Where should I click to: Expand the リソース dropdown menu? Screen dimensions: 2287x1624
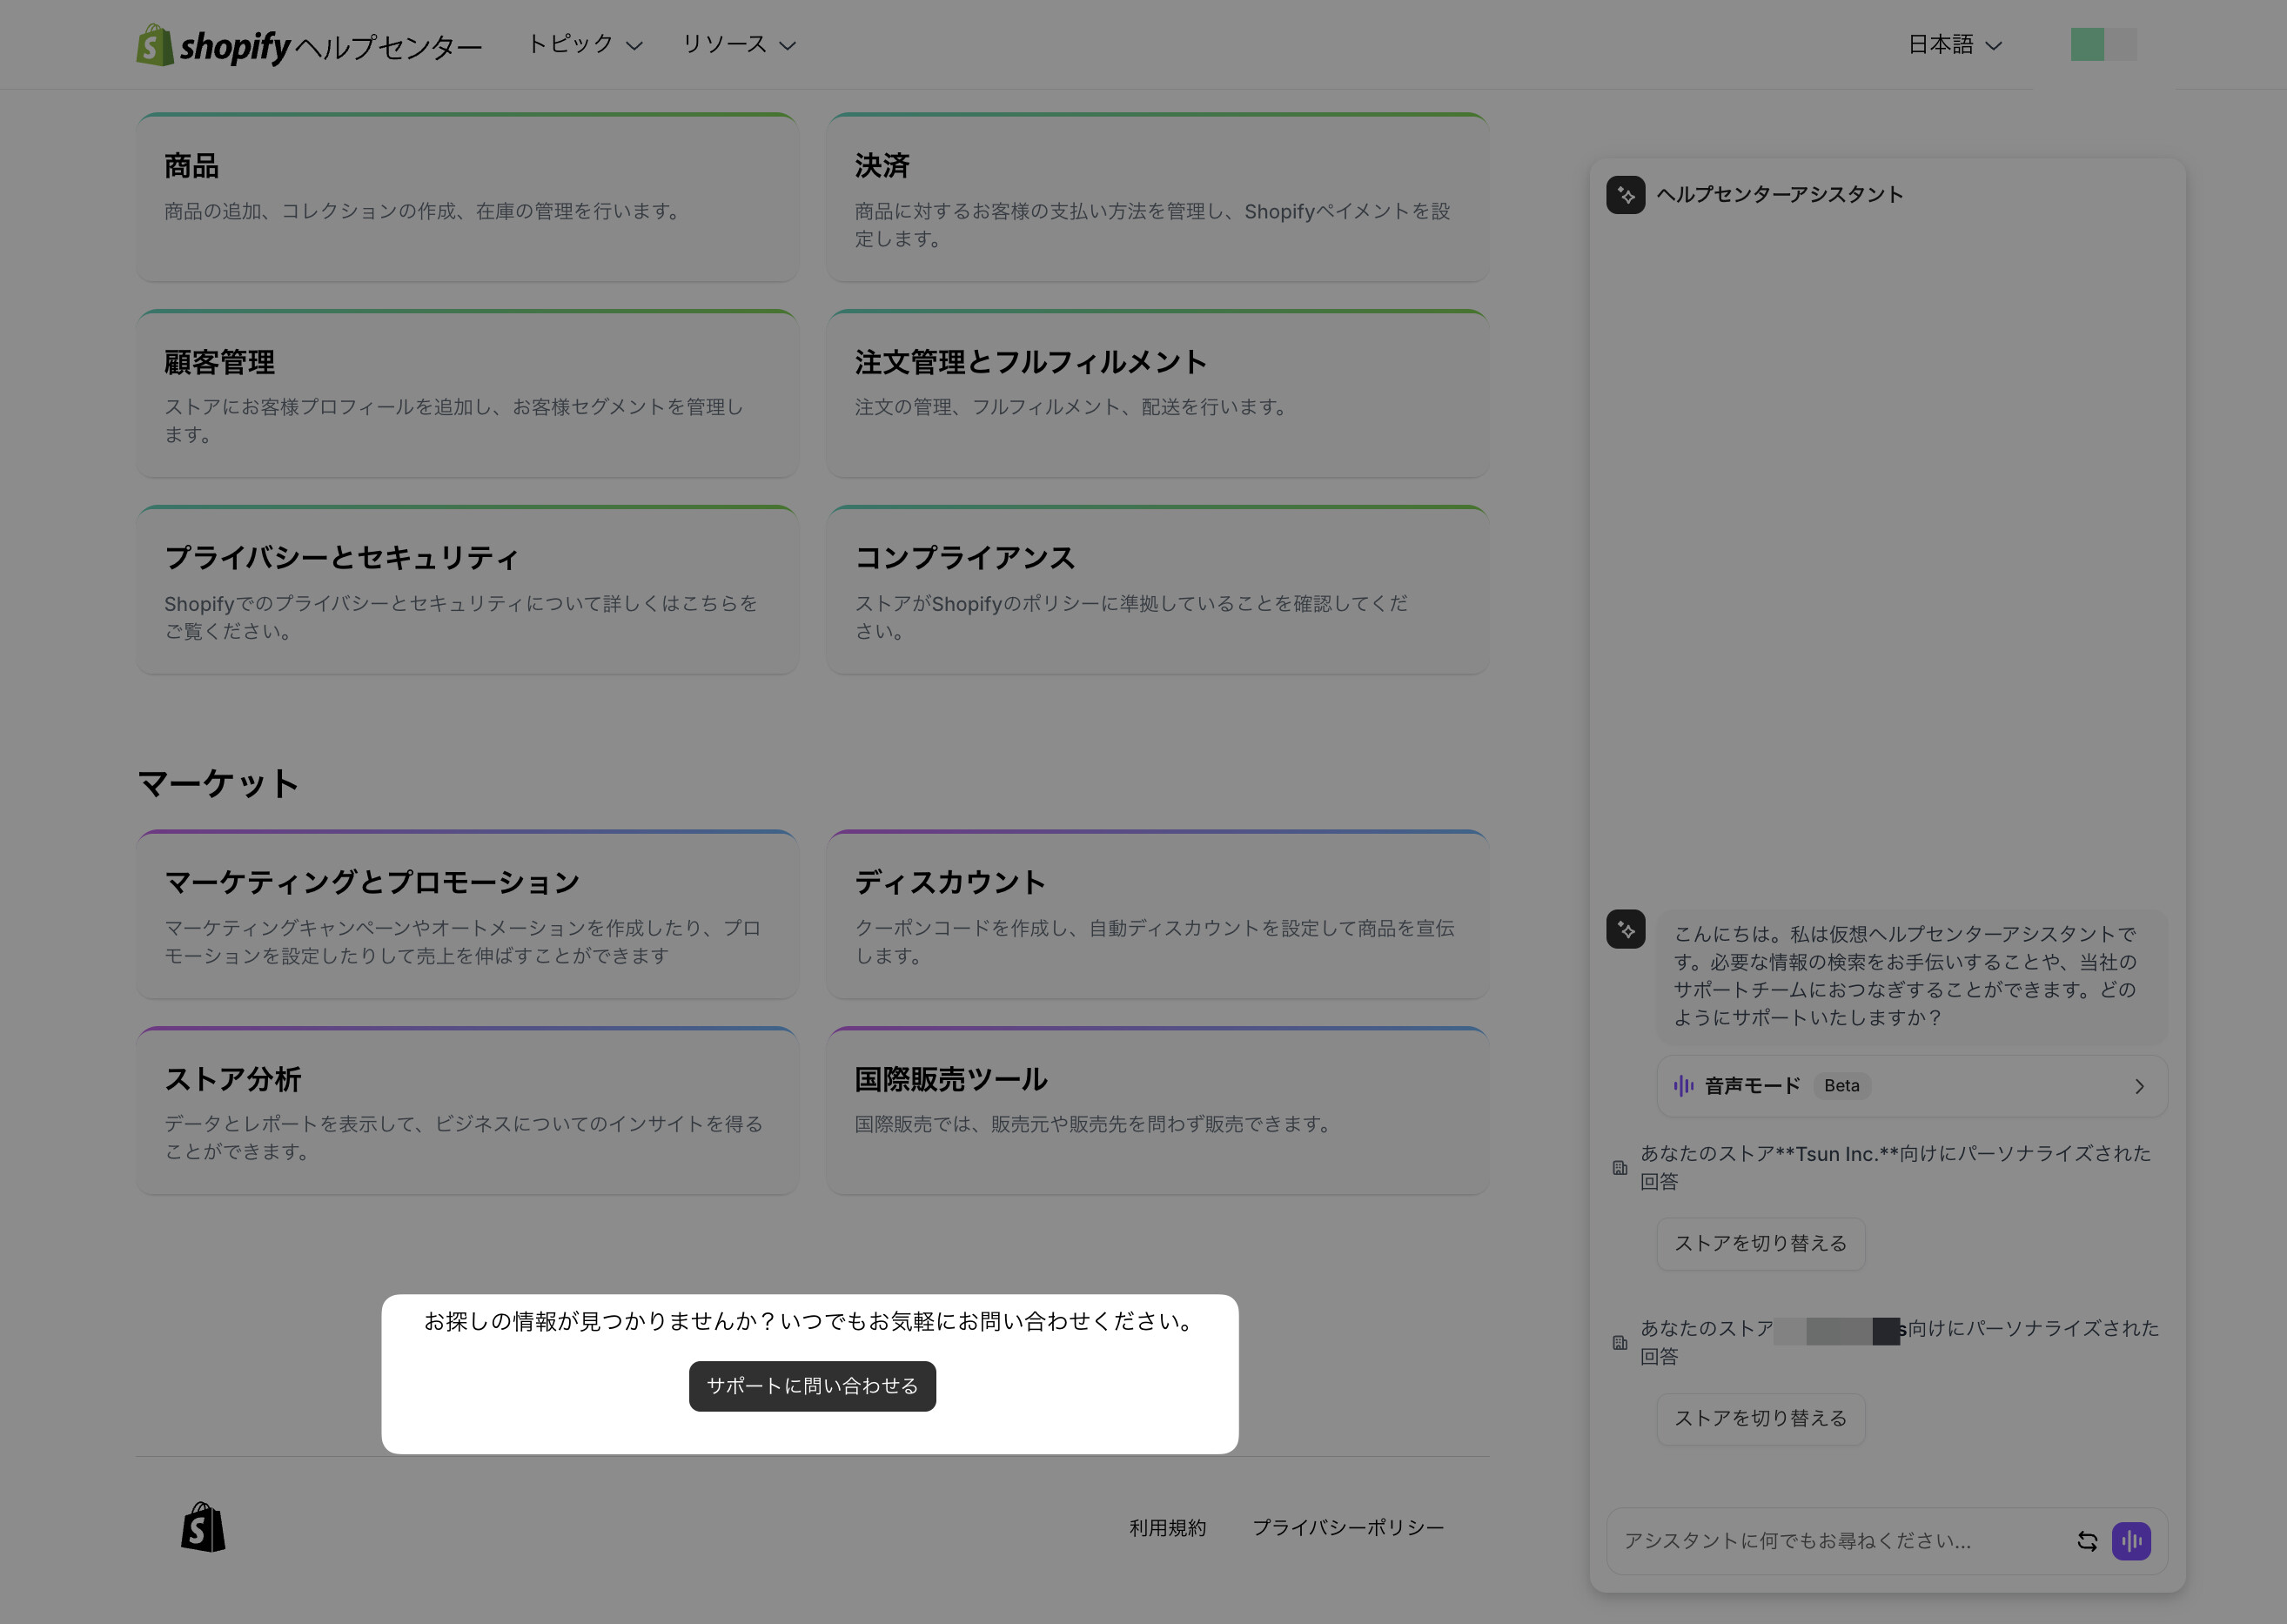(738, 45)
